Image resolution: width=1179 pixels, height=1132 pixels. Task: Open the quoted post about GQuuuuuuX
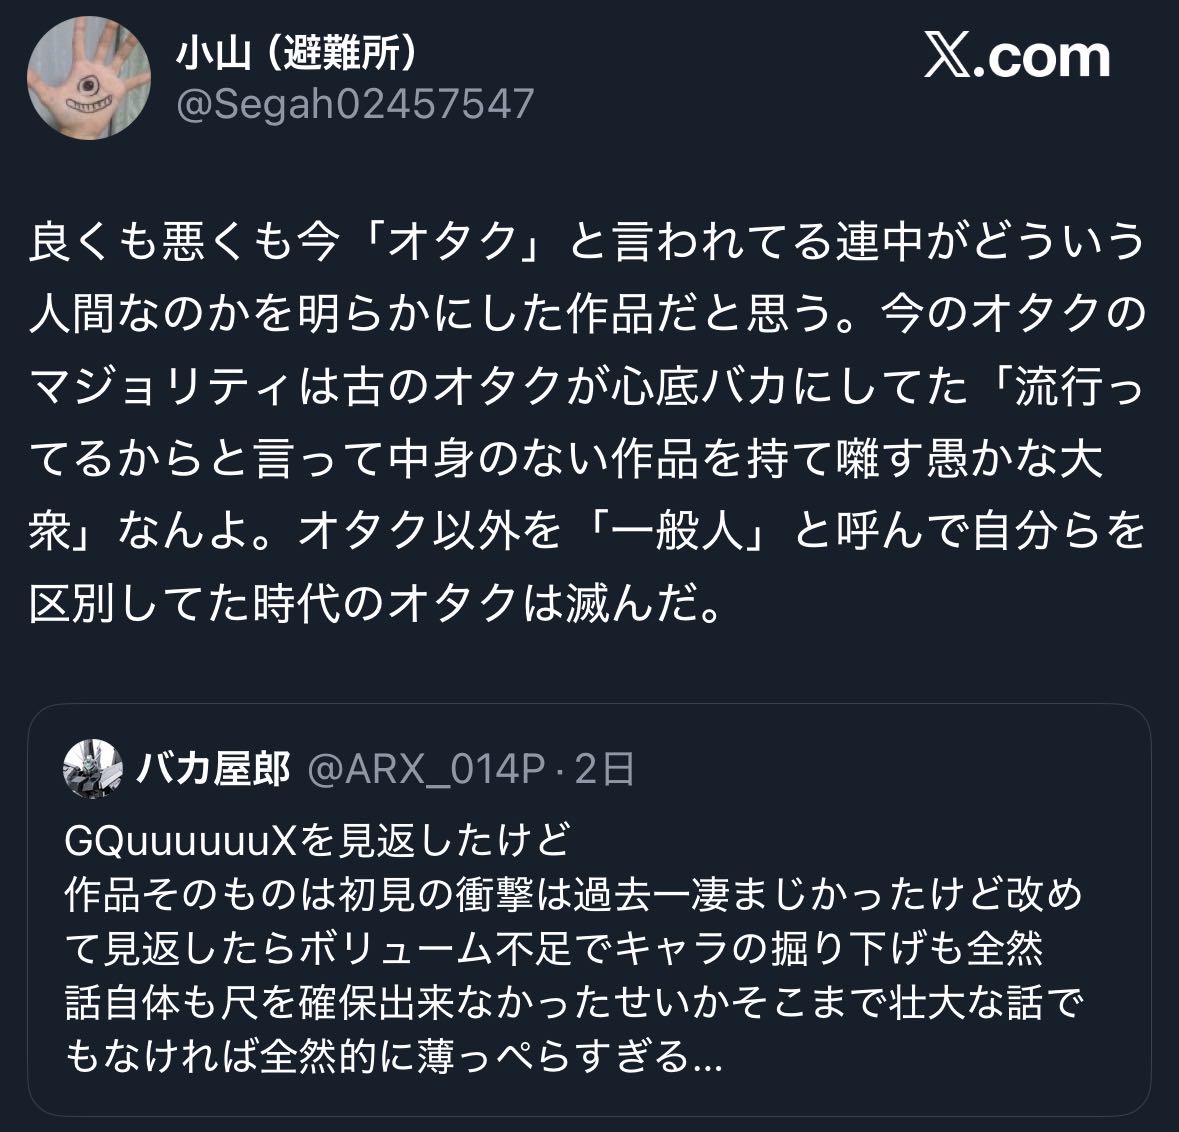tap(590, 910)
